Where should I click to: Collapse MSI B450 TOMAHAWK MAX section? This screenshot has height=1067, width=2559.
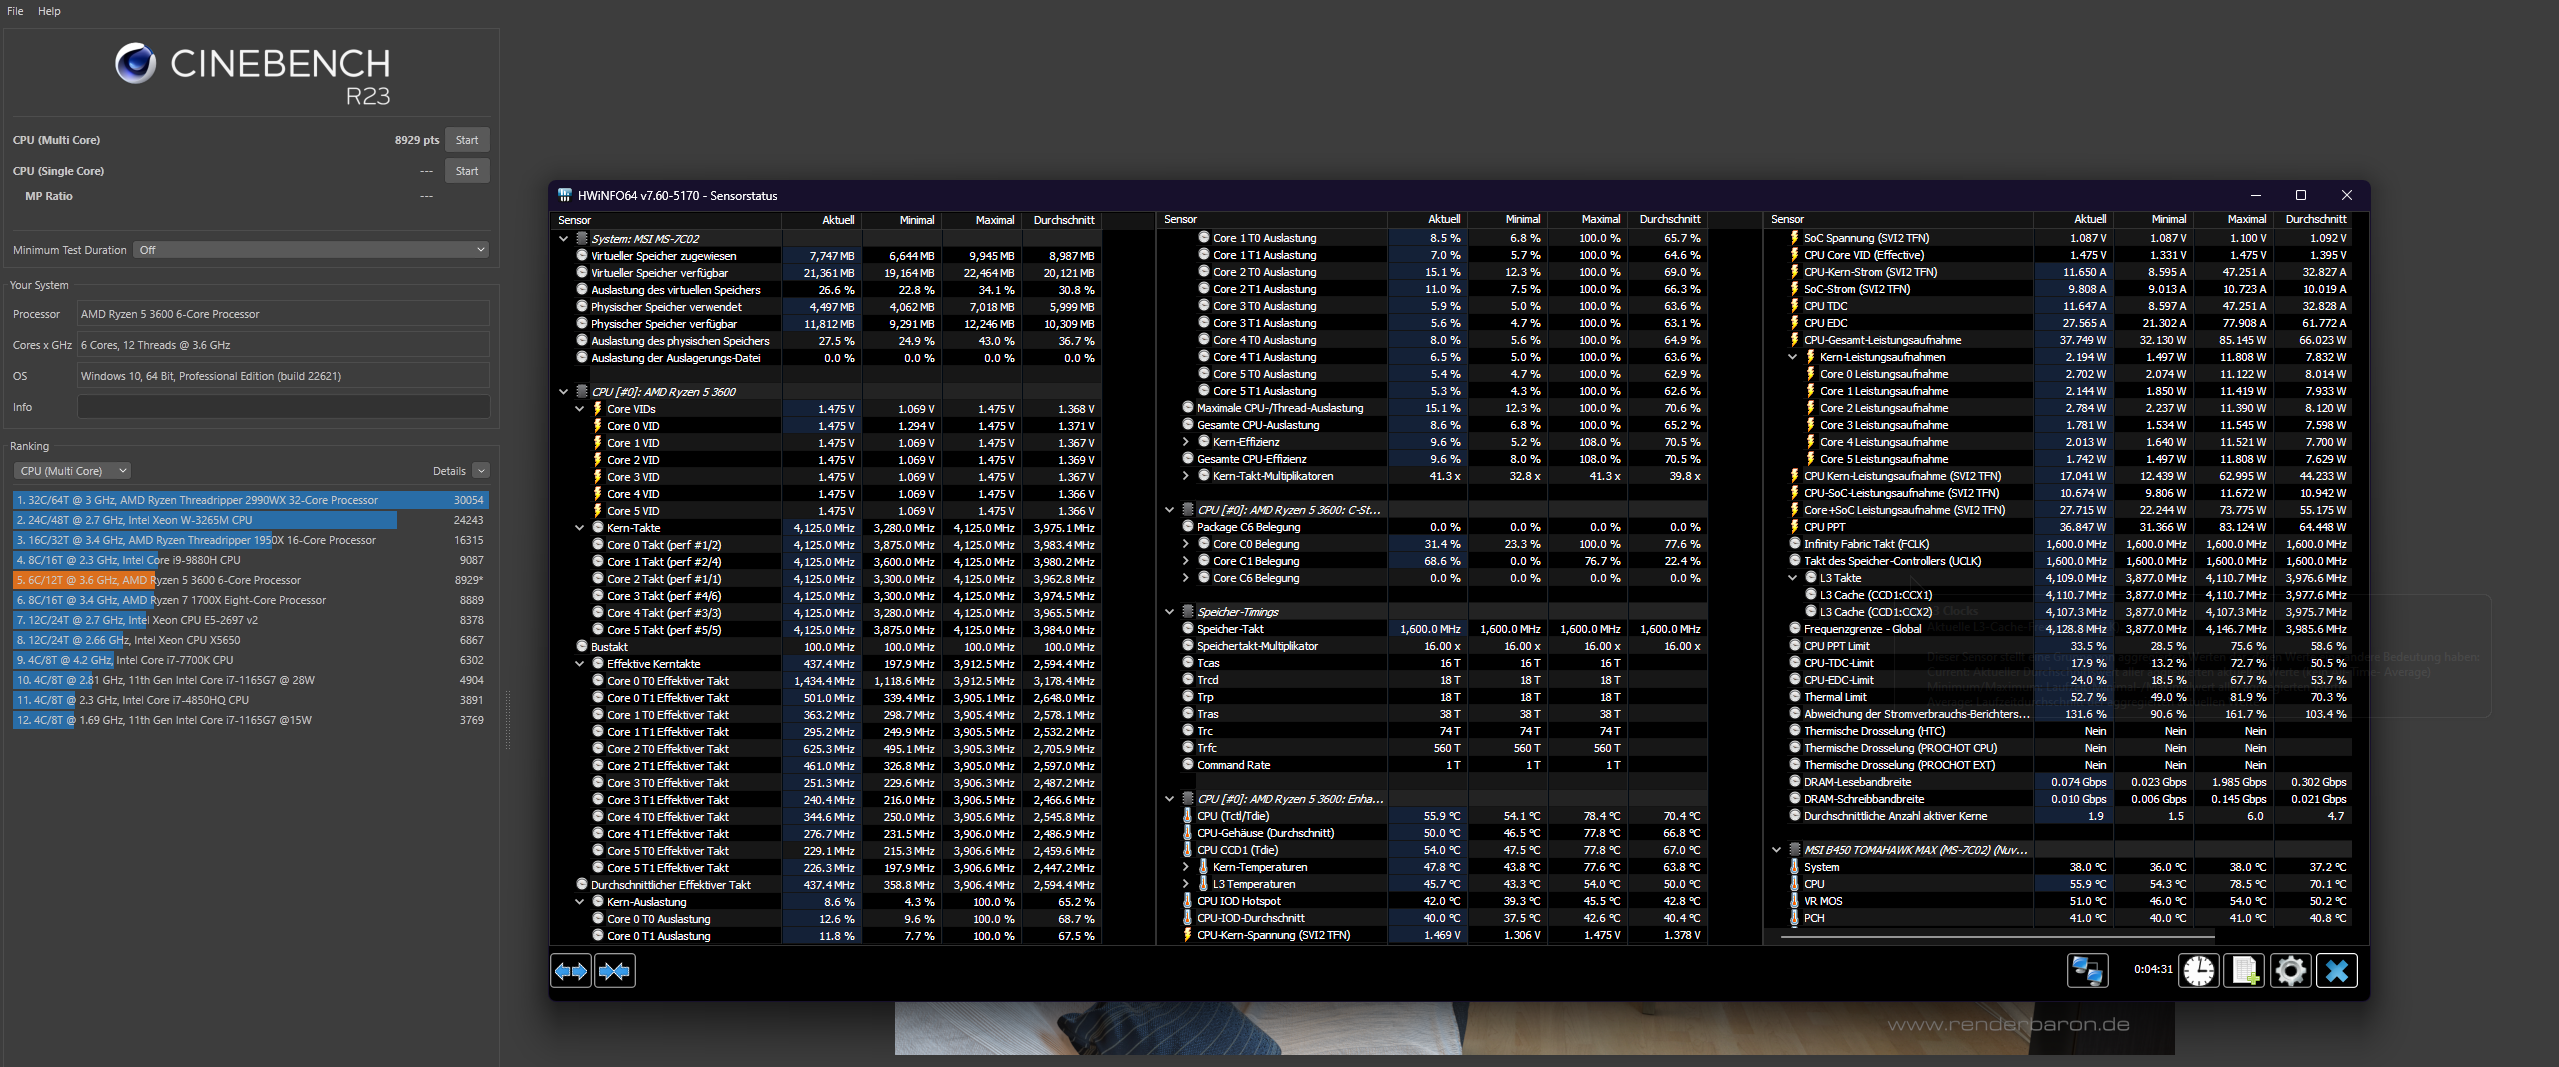(1776, 850)
